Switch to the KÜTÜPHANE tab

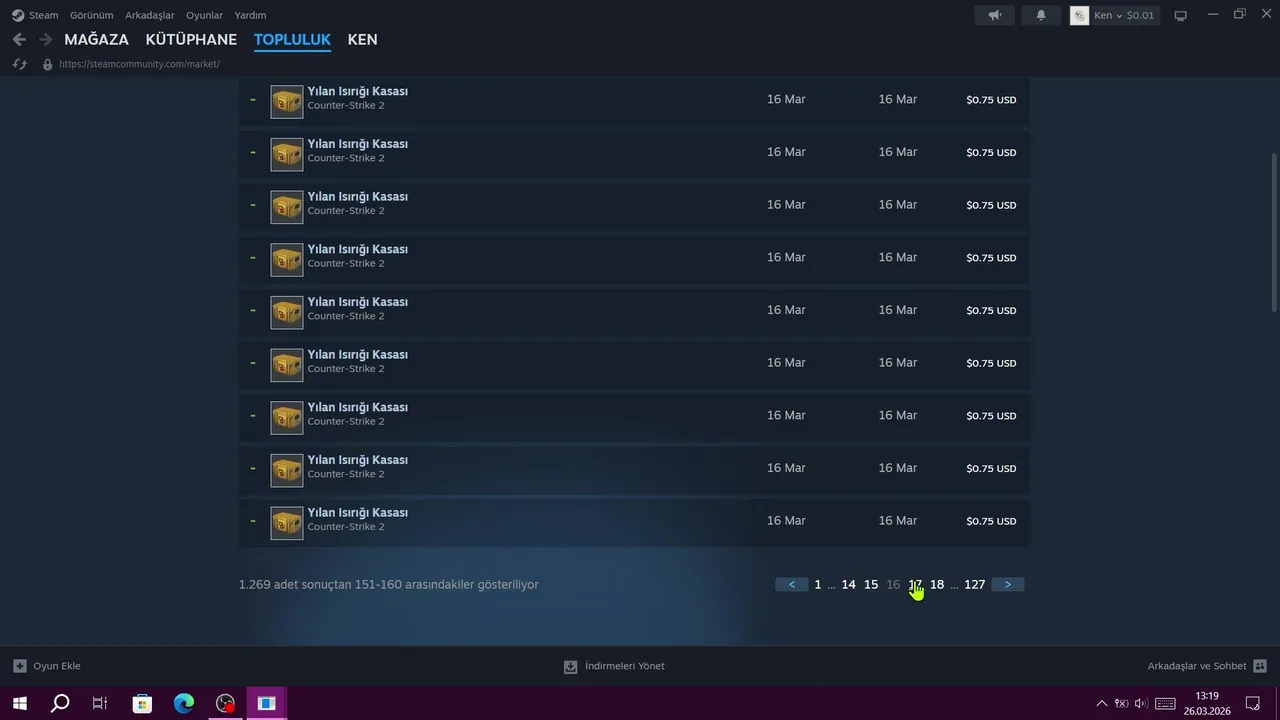(191, 40)
